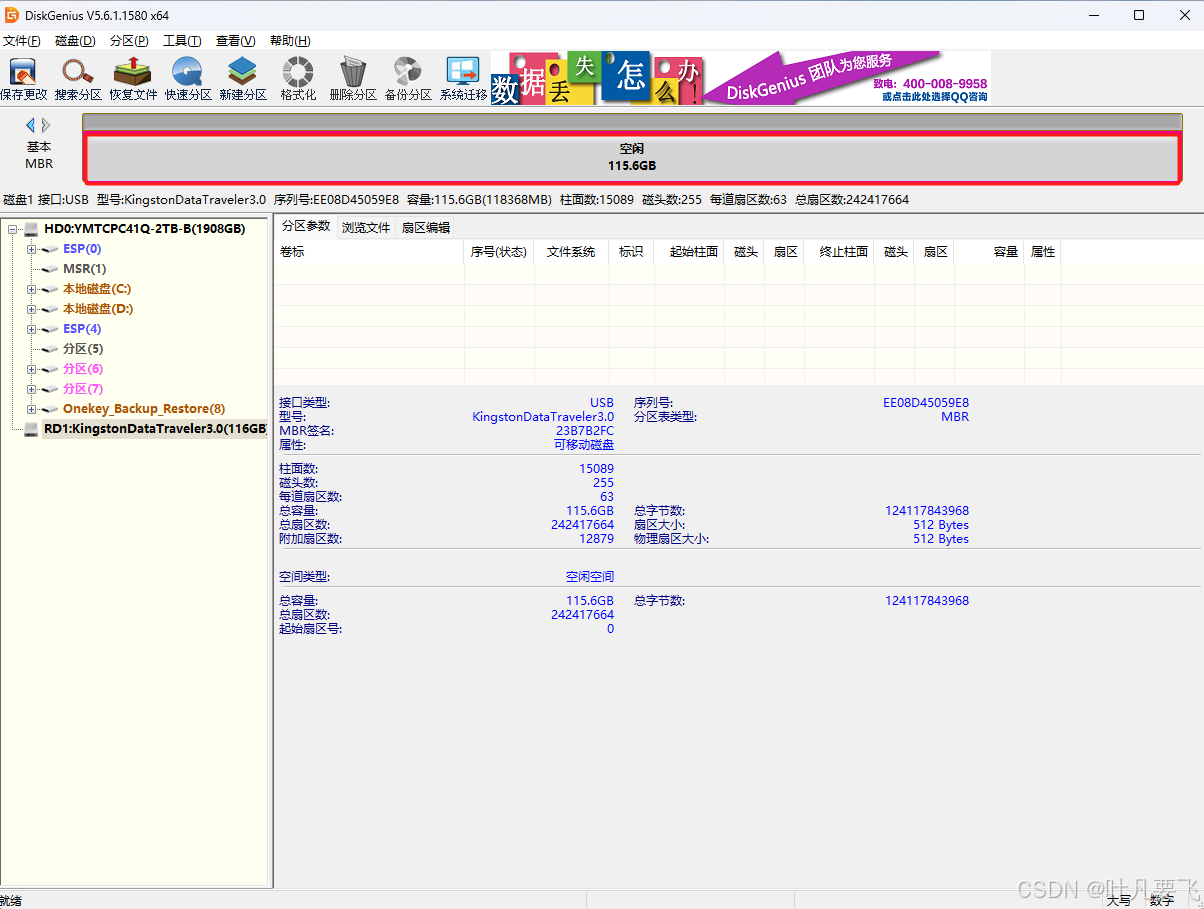Click the 序号(状态) column header
This screenshot has width=1204, height=909.
click(x=499, y=252)
